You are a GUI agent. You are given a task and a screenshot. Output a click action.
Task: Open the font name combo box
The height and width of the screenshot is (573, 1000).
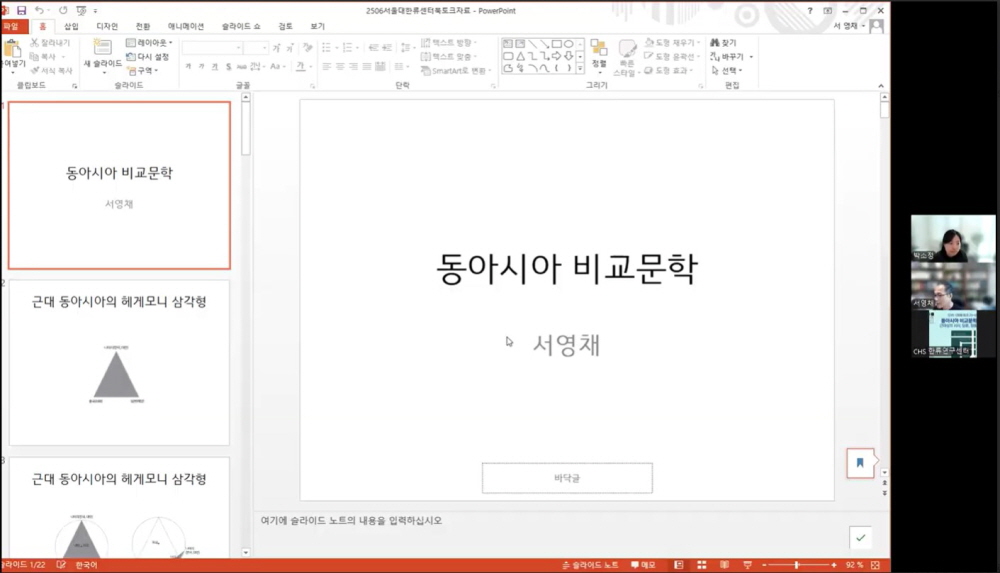tap(212, 48)
